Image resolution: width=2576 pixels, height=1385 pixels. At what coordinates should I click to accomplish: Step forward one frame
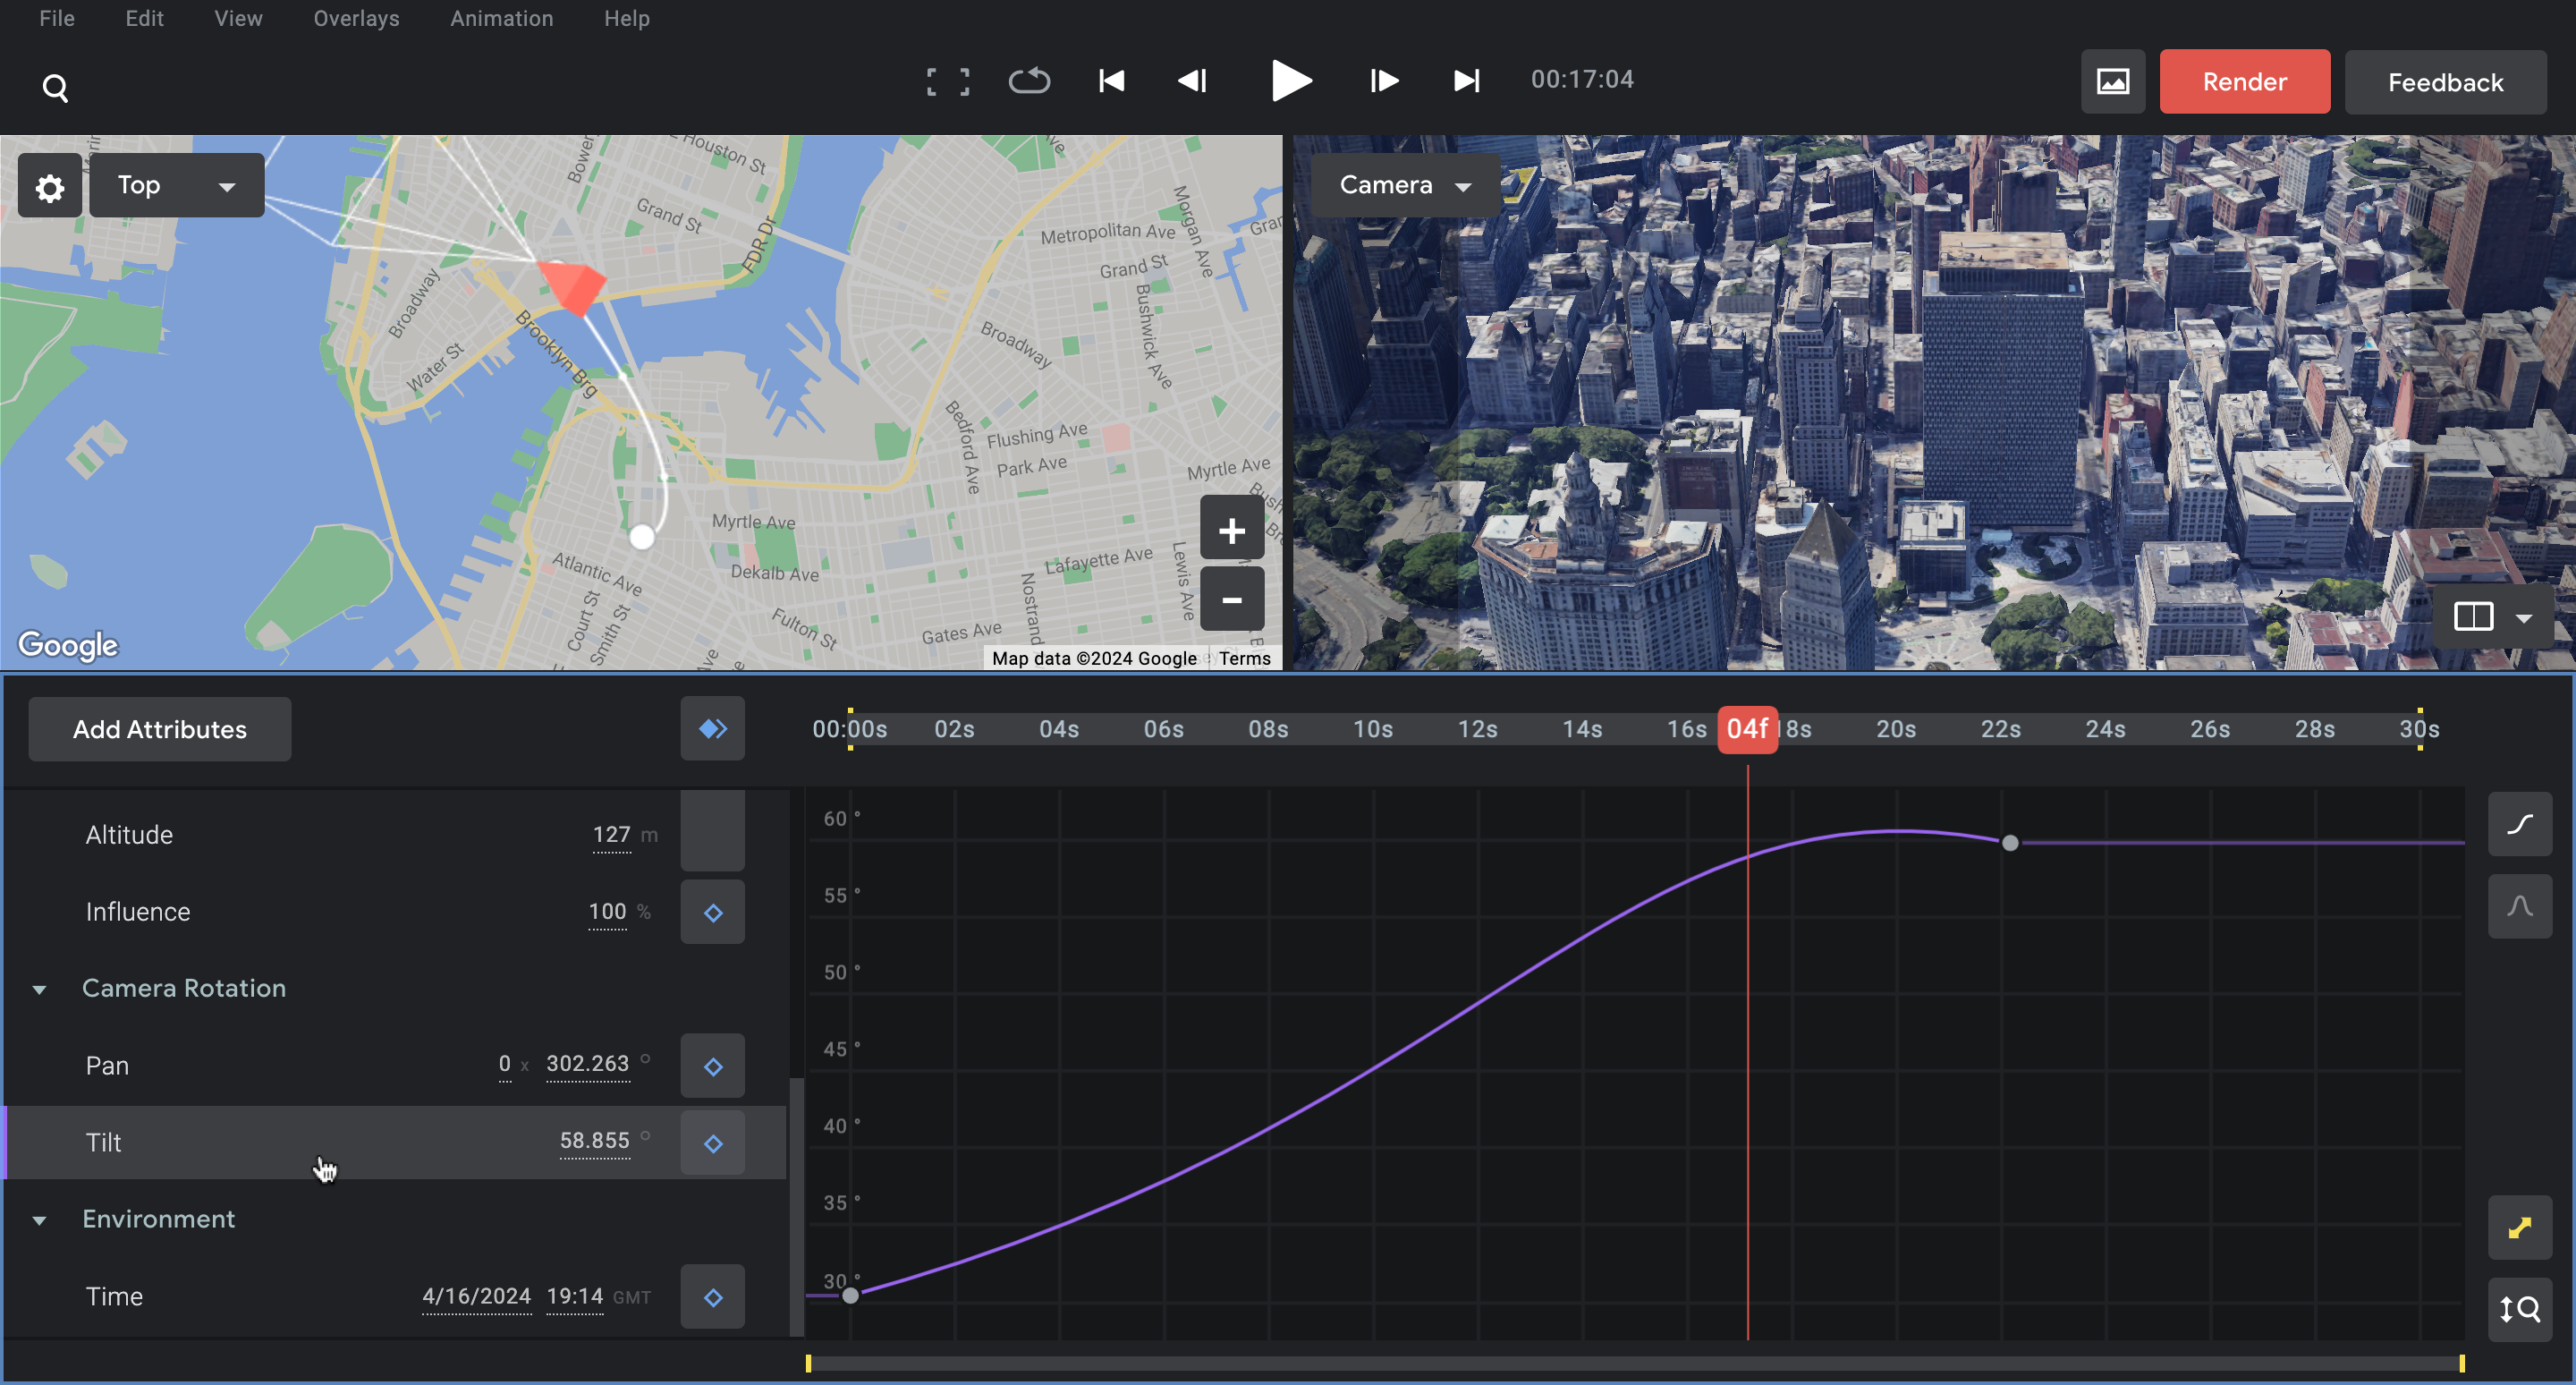(x=1384, y=81)
